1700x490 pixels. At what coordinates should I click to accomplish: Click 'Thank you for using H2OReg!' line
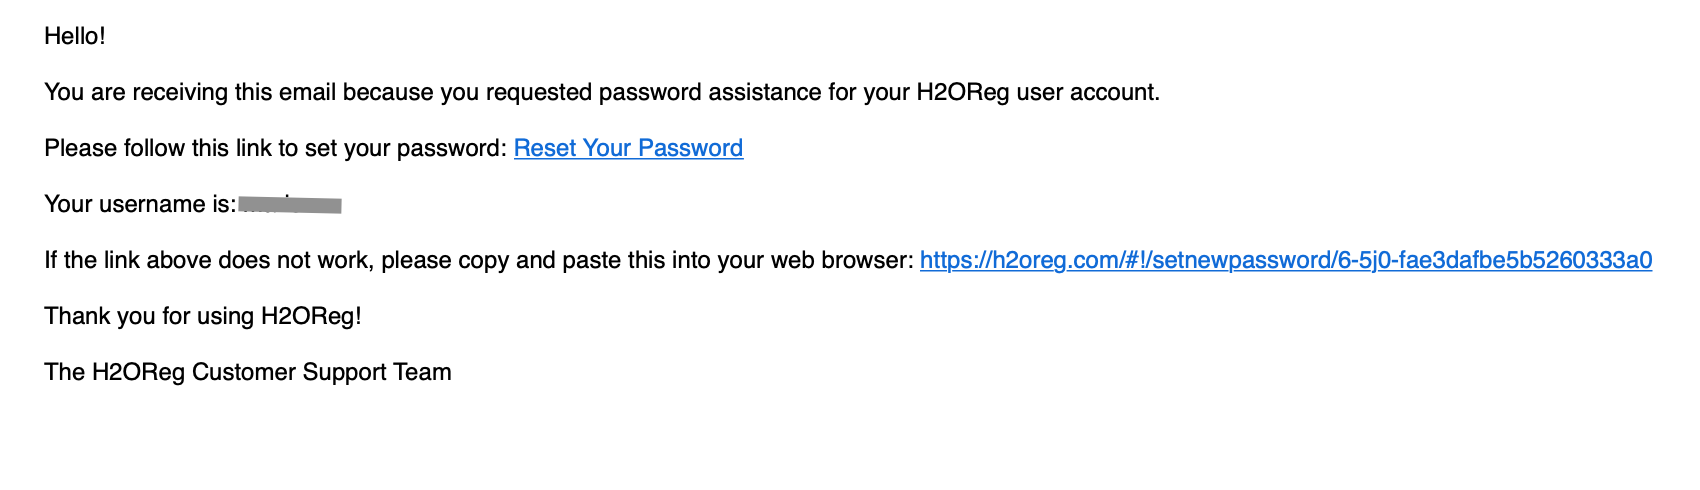(203, 316)
